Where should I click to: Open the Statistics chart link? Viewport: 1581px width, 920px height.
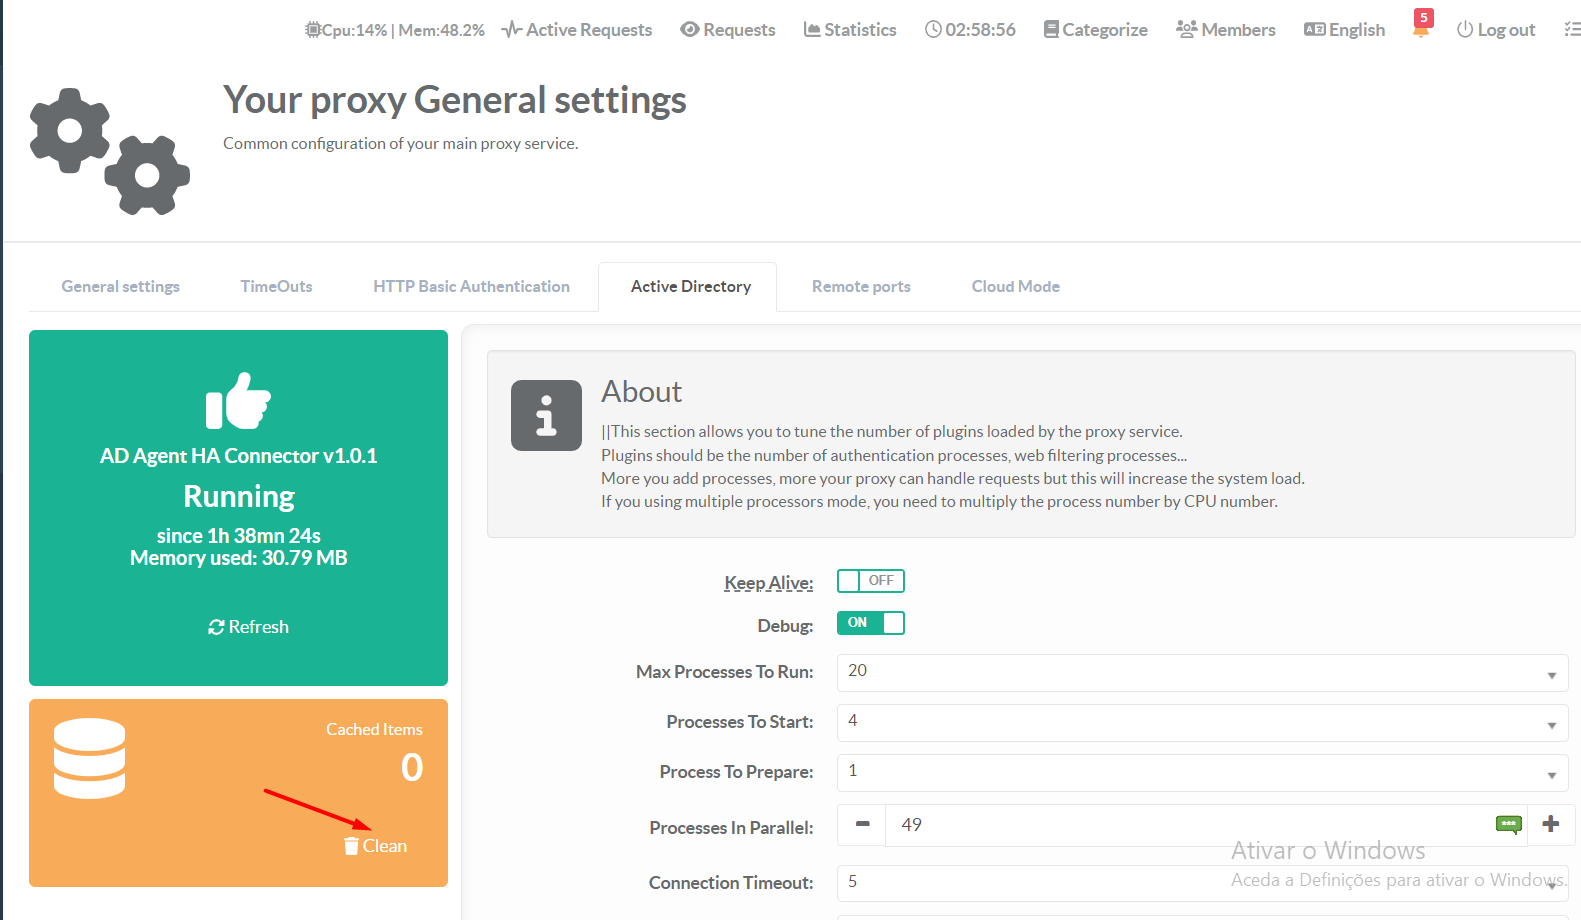(x=850, y=30)
